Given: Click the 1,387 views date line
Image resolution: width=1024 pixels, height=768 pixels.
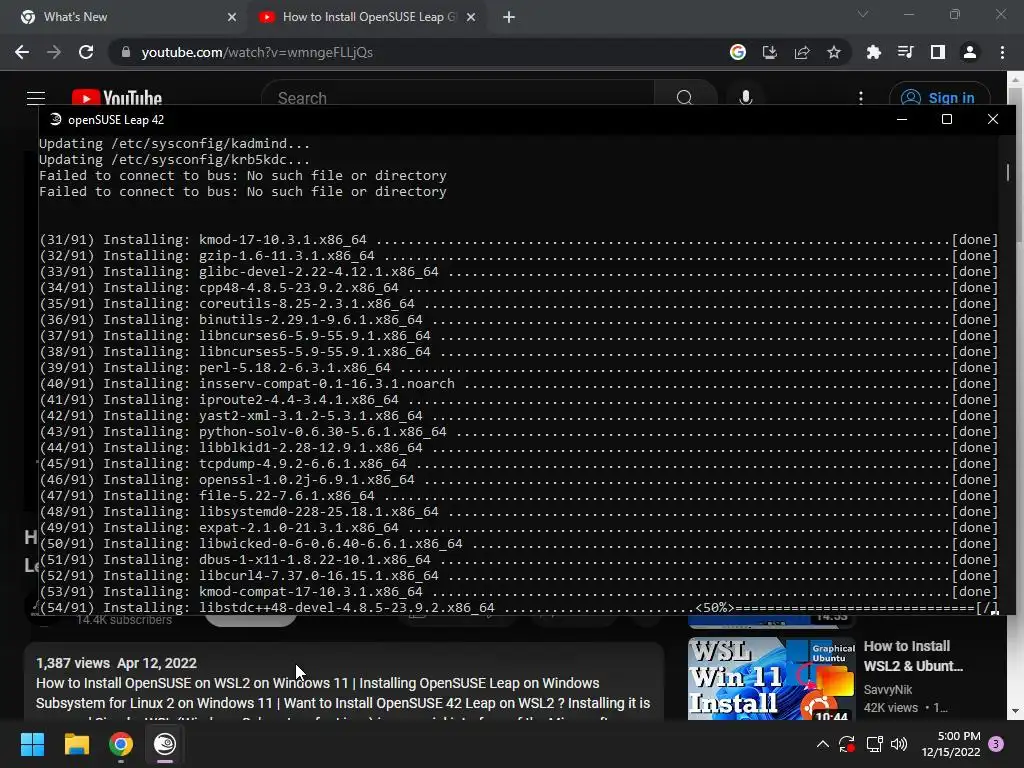Looking at the screenshot, I should [x=116, y=663].
